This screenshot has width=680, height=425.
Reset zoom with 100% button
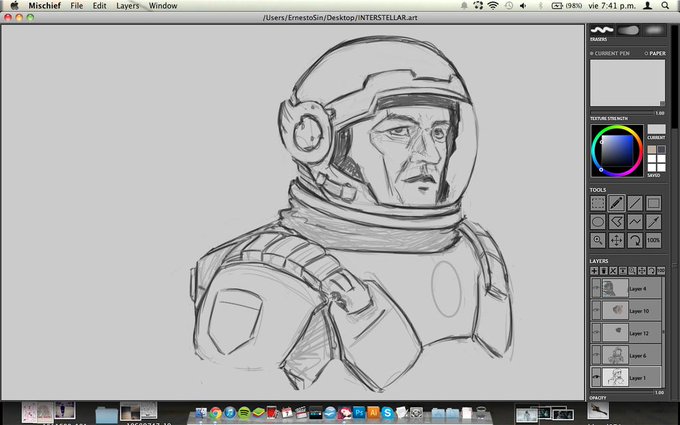(x=653, y=240)
